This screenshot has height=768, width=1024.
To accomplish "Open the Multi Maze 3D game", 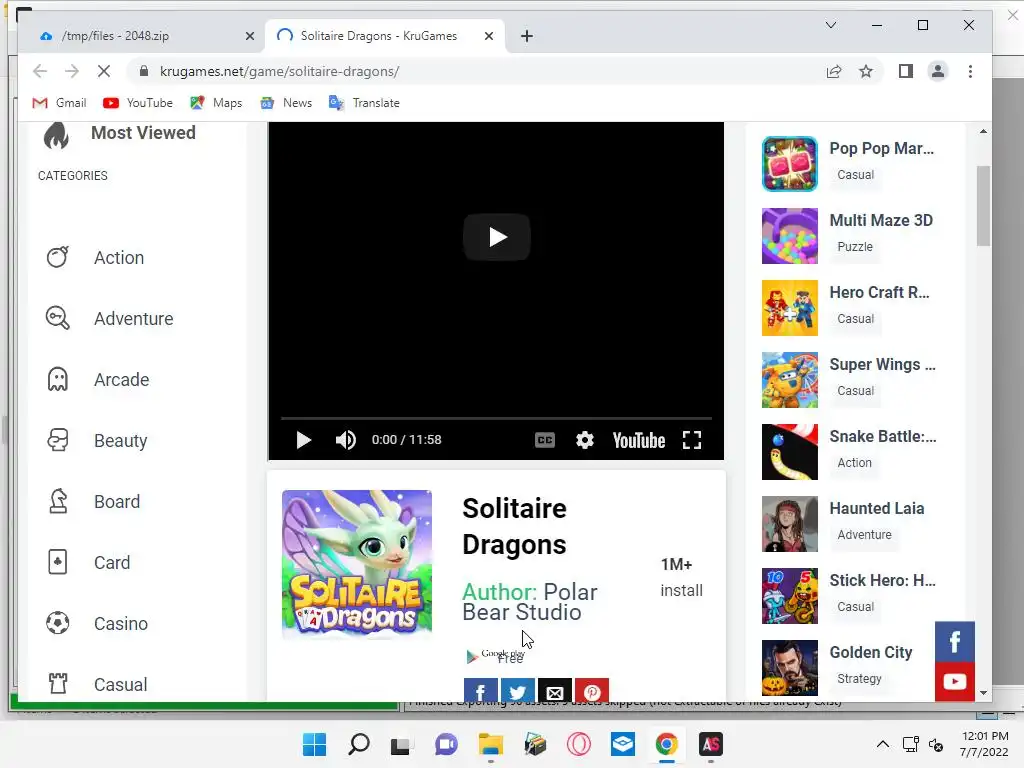I will (881, 220).
